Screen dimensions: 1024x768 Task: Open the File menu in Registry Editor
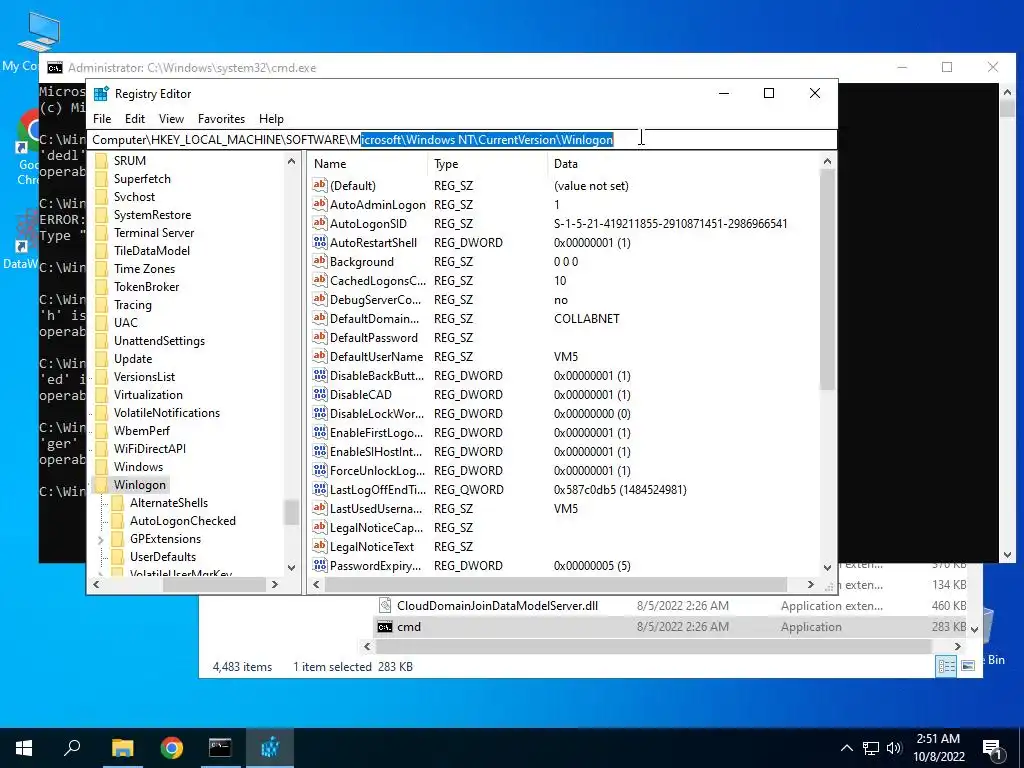(102, 119)
